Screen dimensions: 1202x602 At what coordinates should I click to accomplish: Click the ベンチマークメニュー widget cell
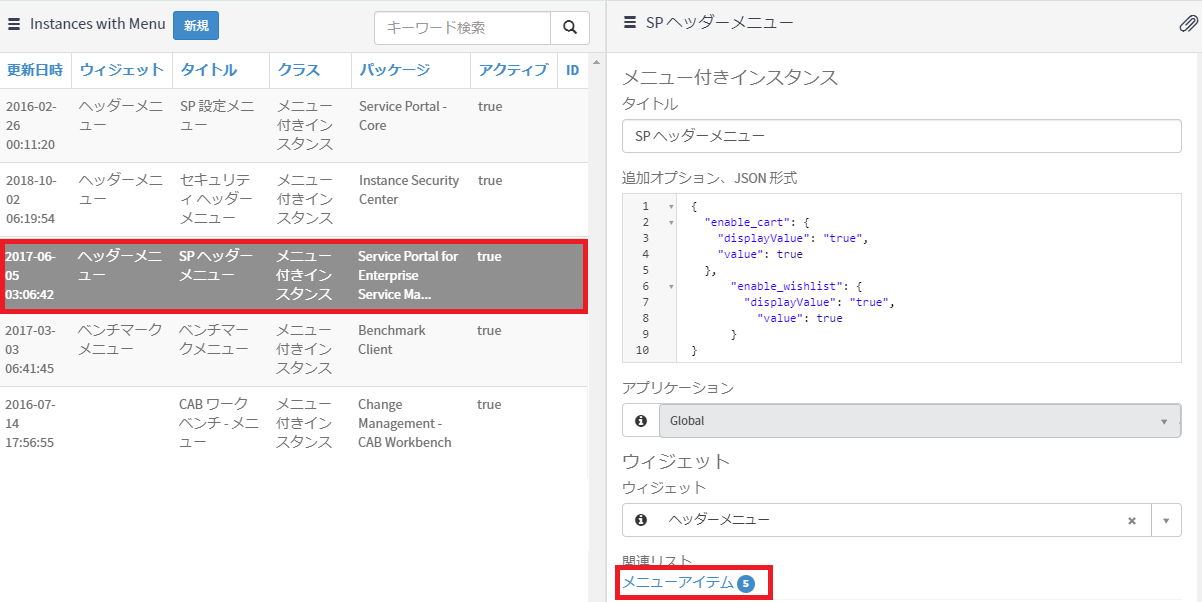(120, 340)
